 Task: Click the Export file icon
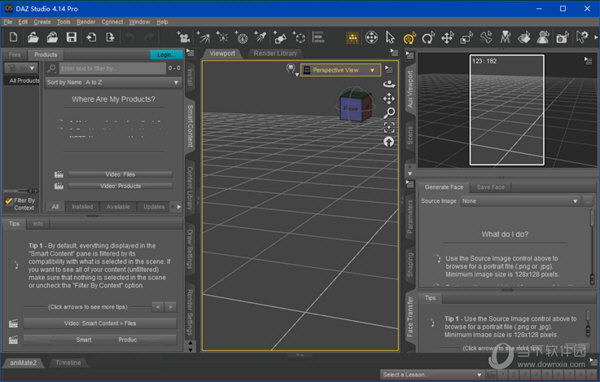coord(110,38)
